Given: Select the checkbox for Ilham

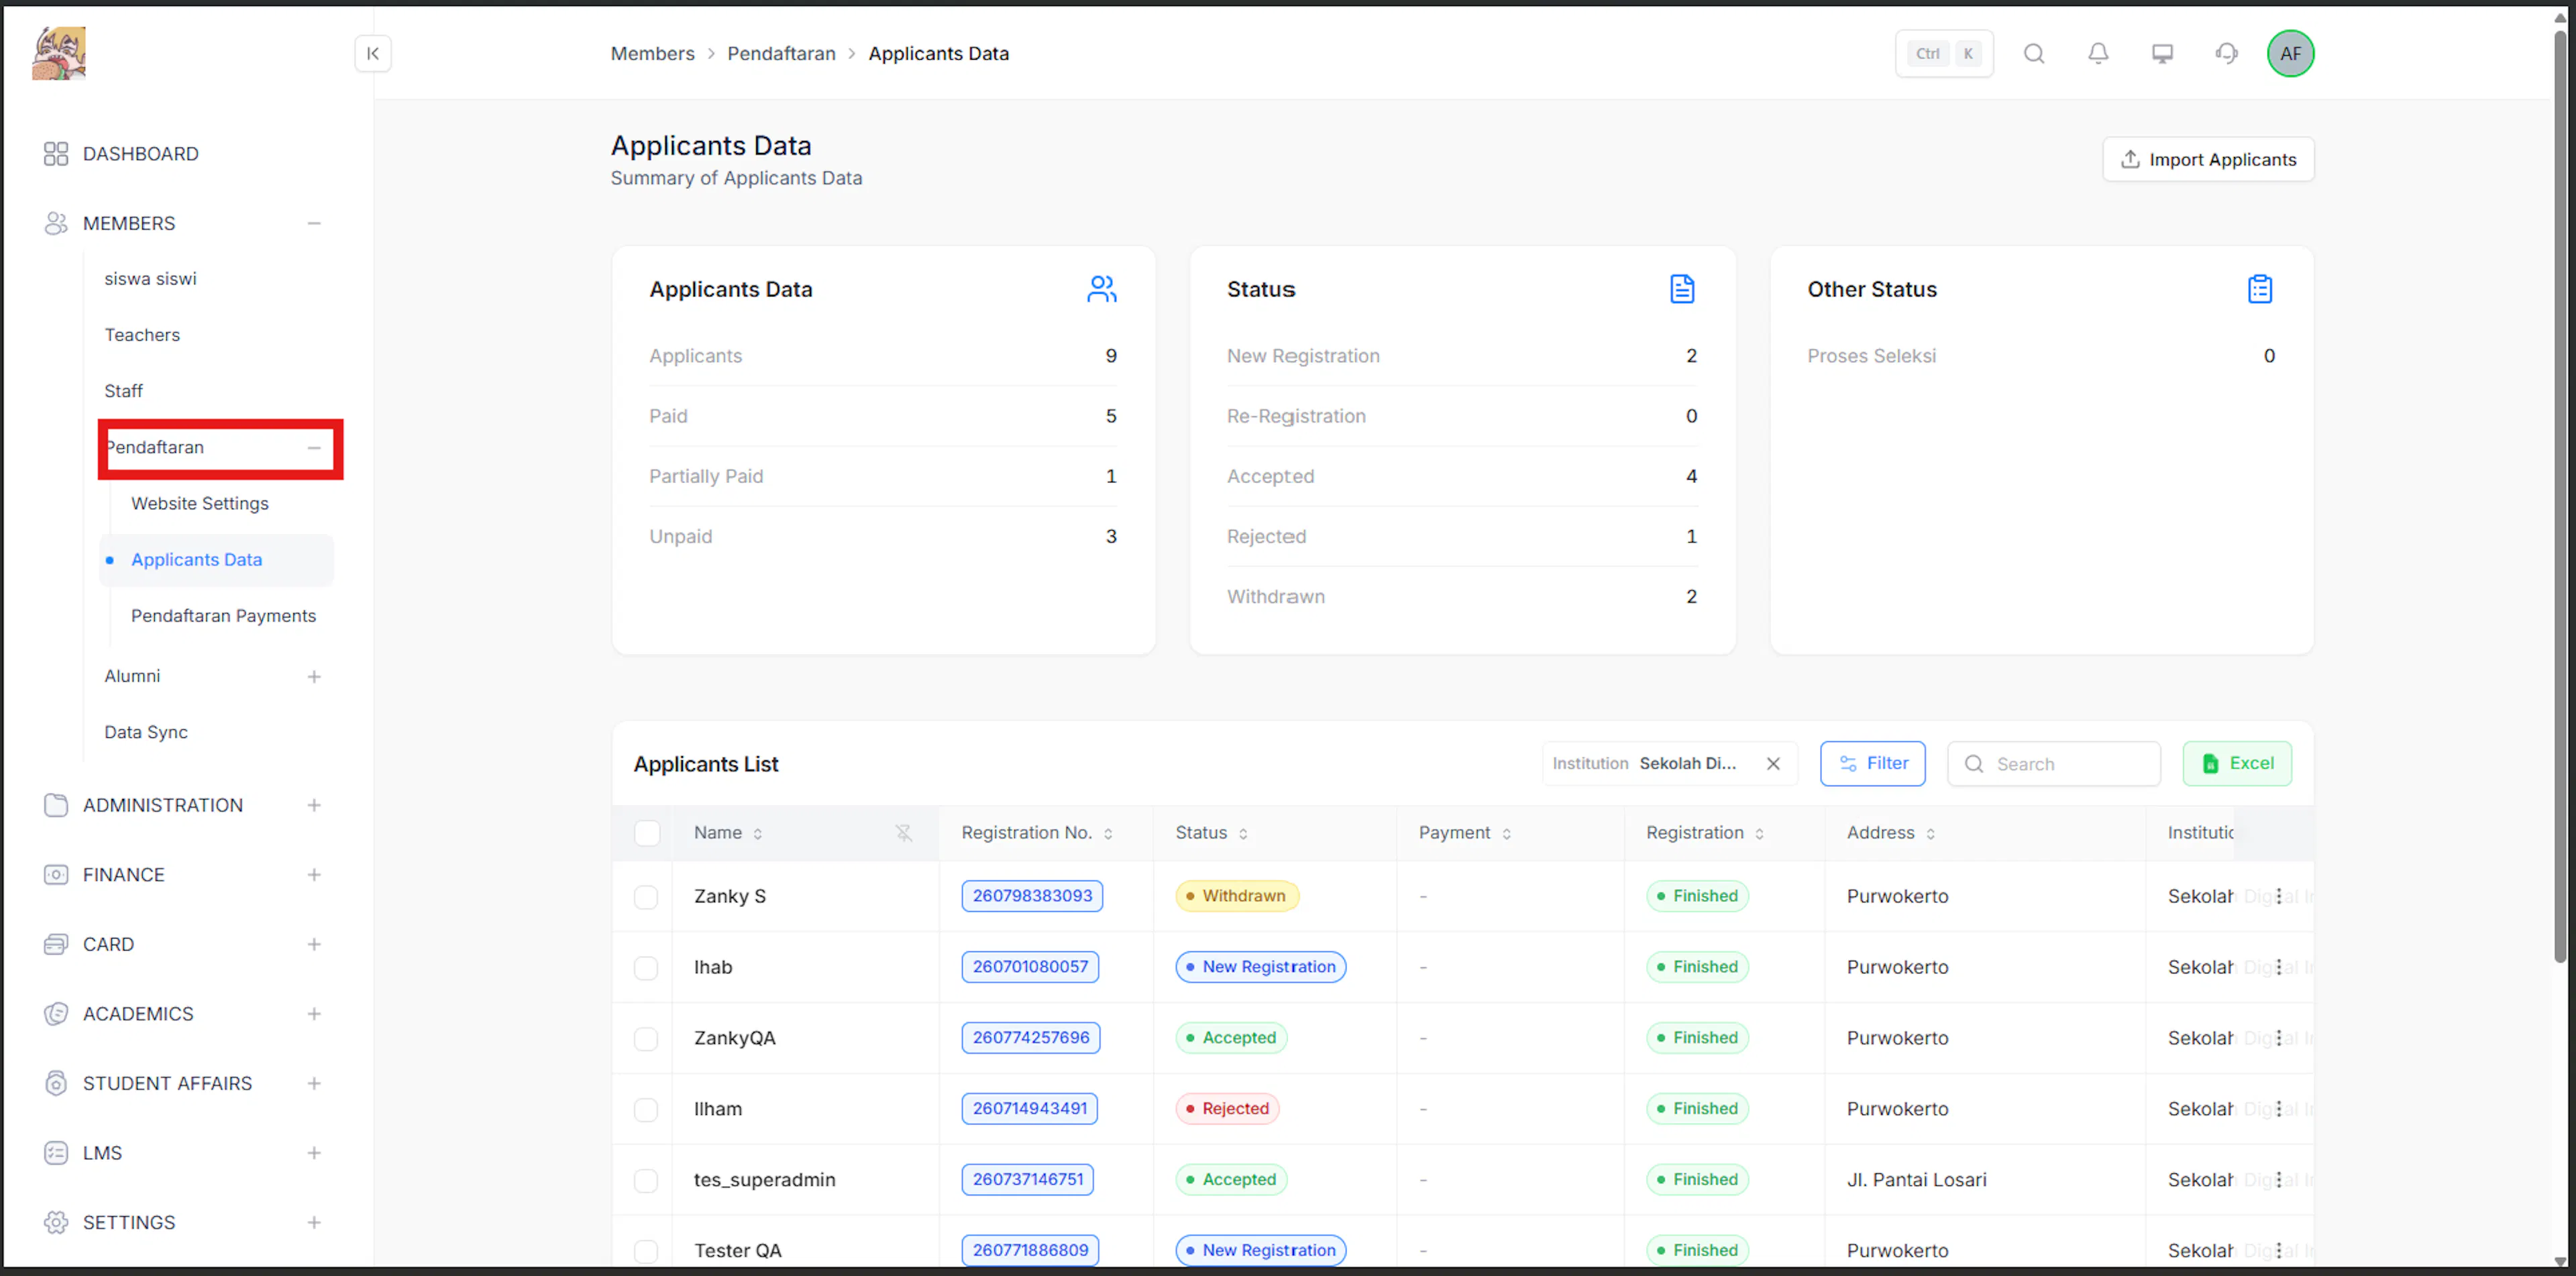Looking at the screenshot, I should [x=646, y=1110].
